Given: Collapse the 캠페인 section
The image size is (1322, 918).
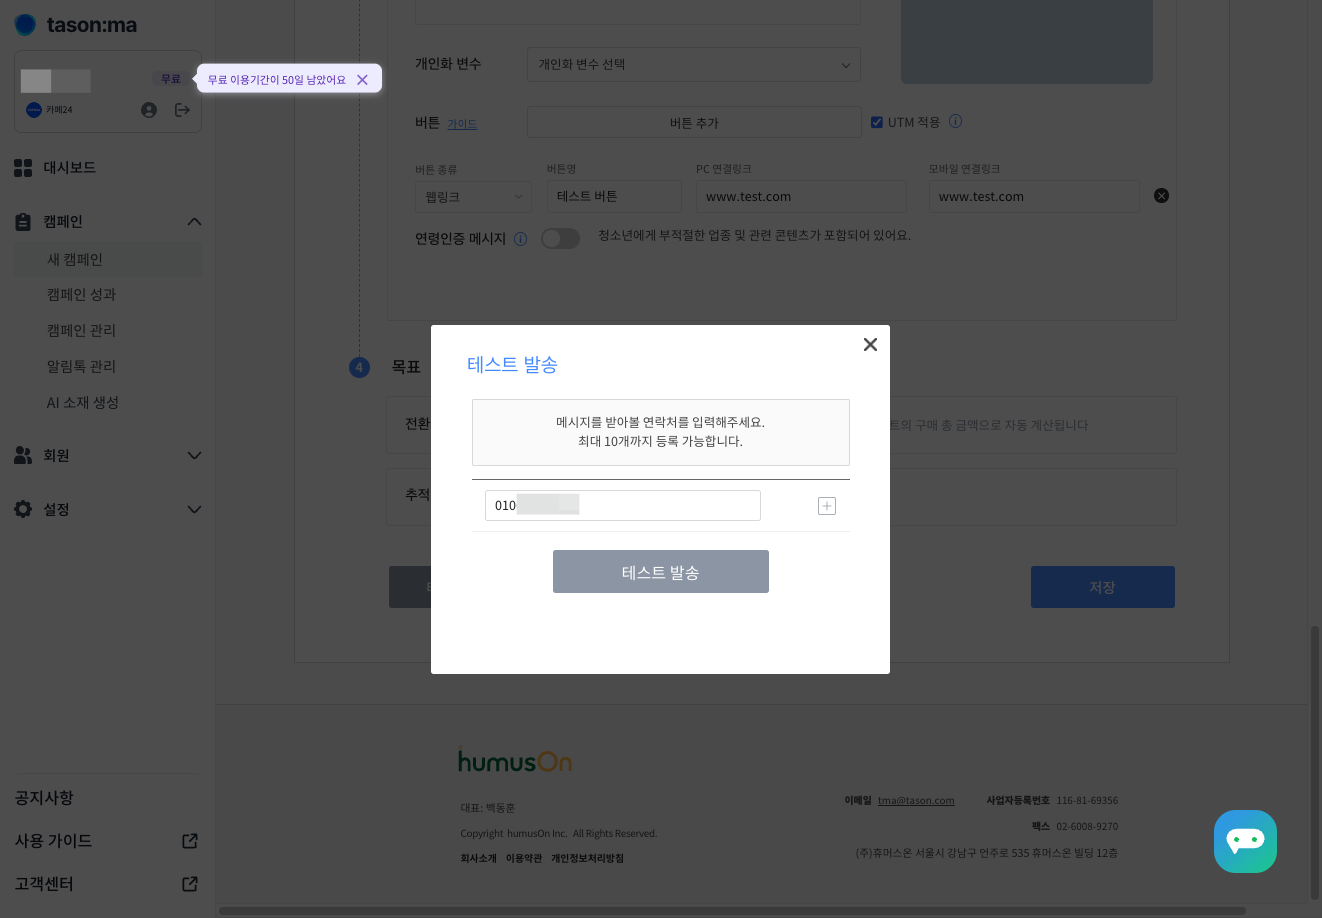Looking at the screenshot, I should click(x=194, y=222).
